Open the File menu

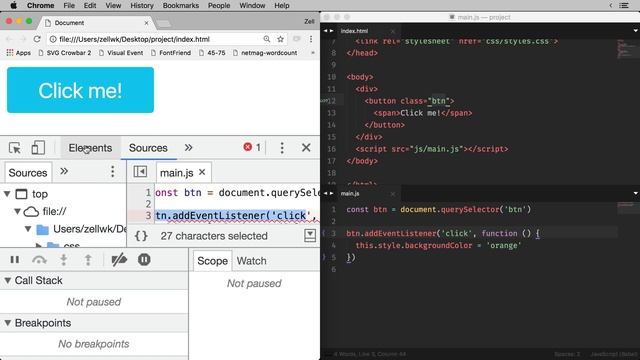pyautogui.click(x=69, y=5)
